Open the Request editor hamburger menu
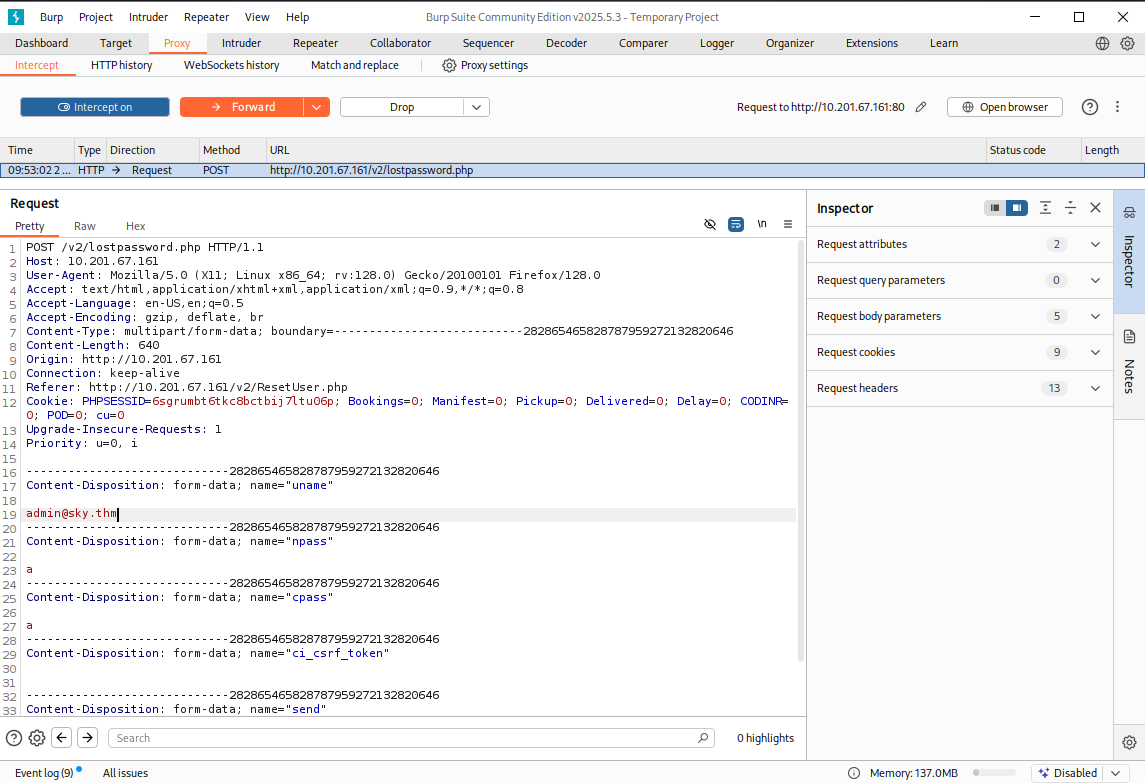1145x783 pixels. (x=788, y=224)
